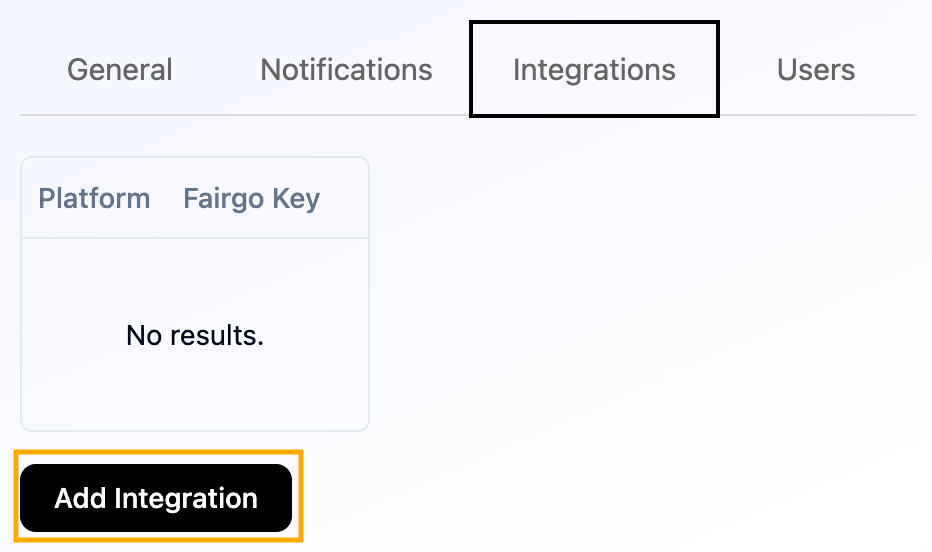
Task: Add a new integration
Action: click(156, 498)
